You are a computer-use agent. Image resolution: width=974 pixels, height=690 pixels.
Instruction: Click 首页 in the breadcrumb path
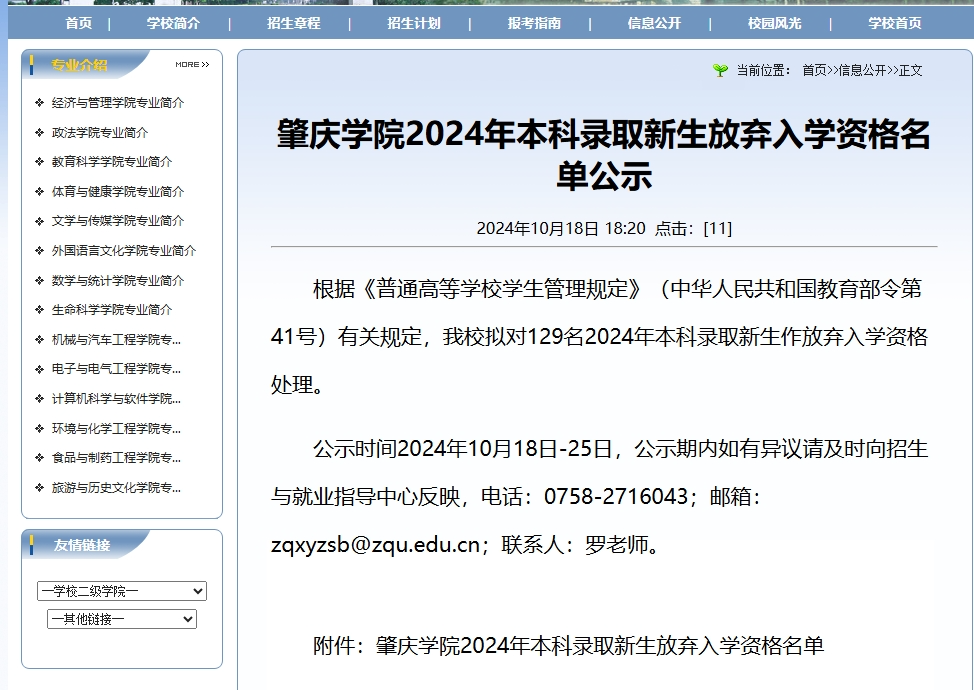point(814,70)
